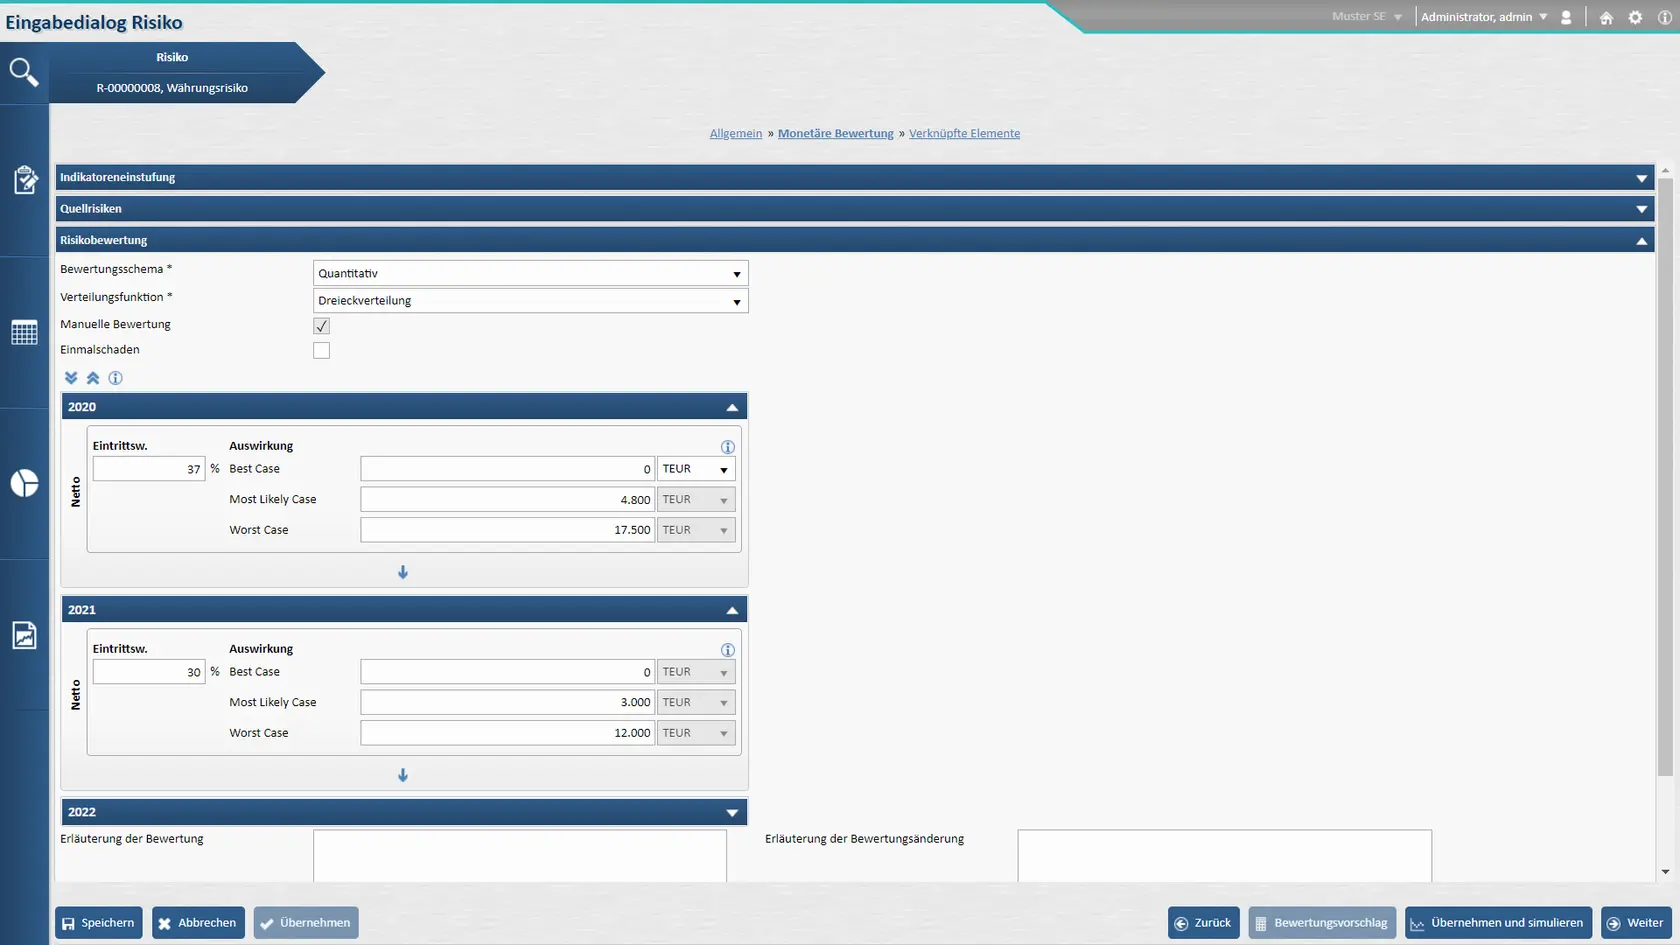1680x945 pixels.
Task: Open the Verteilungsfunktion dropdown
Action: tap(530, 301)
